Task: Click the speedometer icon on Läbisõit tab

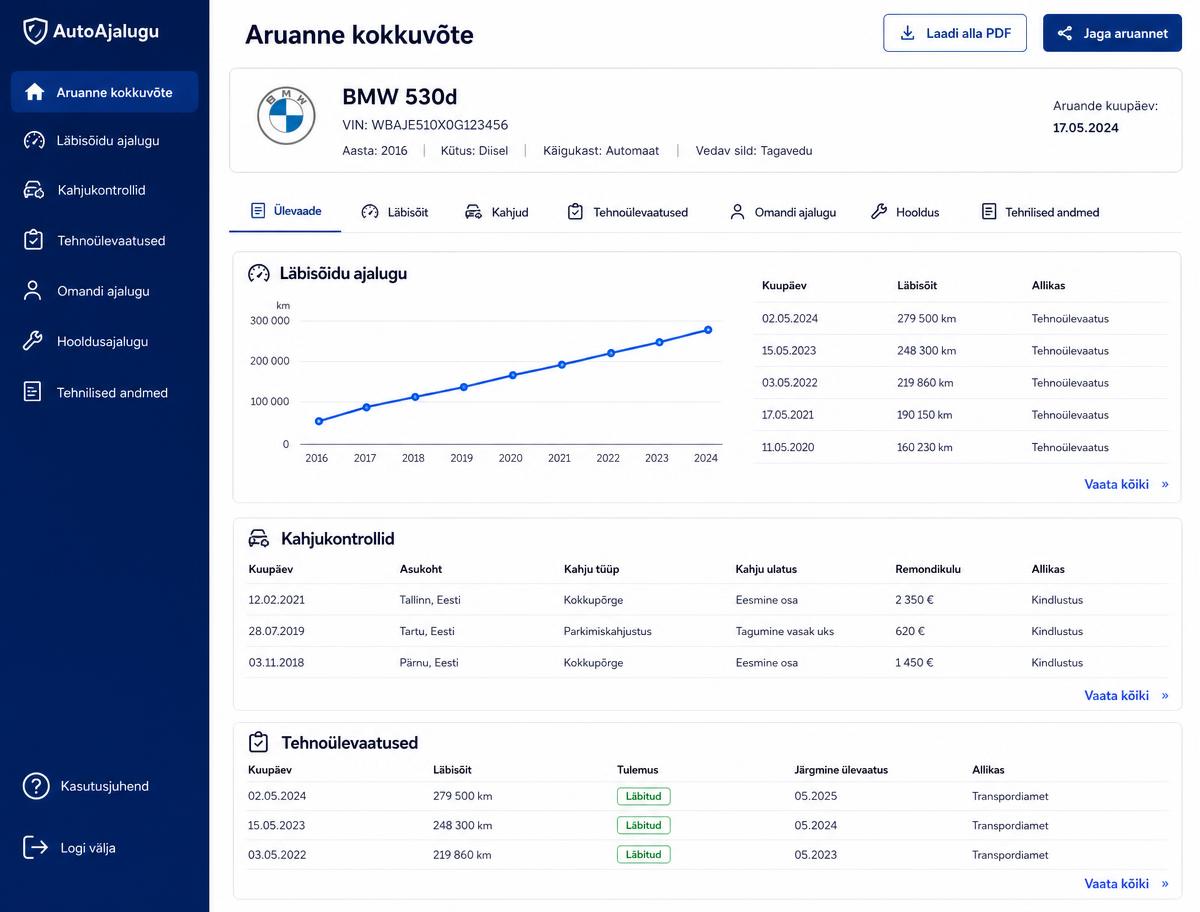Action: coord(370,212)
